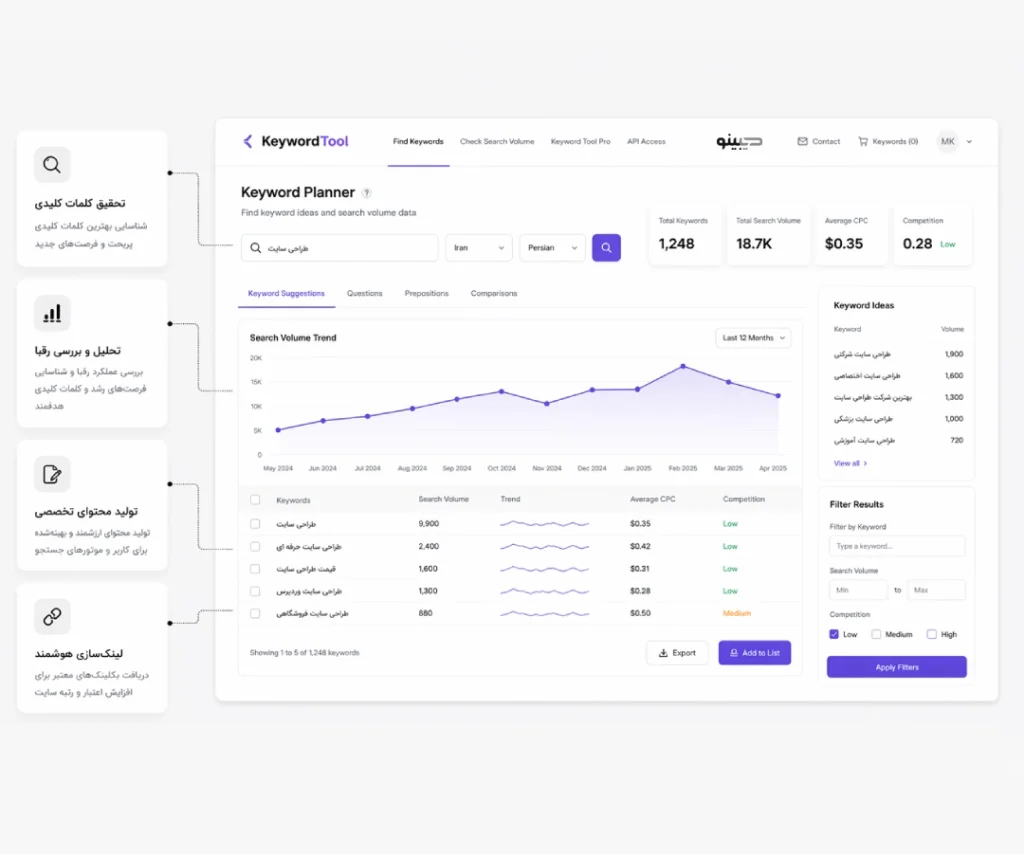Open the Iran country dropdown
This screenshot has width=1024, height=854.
pyautogui.click(x=479, y=247)
